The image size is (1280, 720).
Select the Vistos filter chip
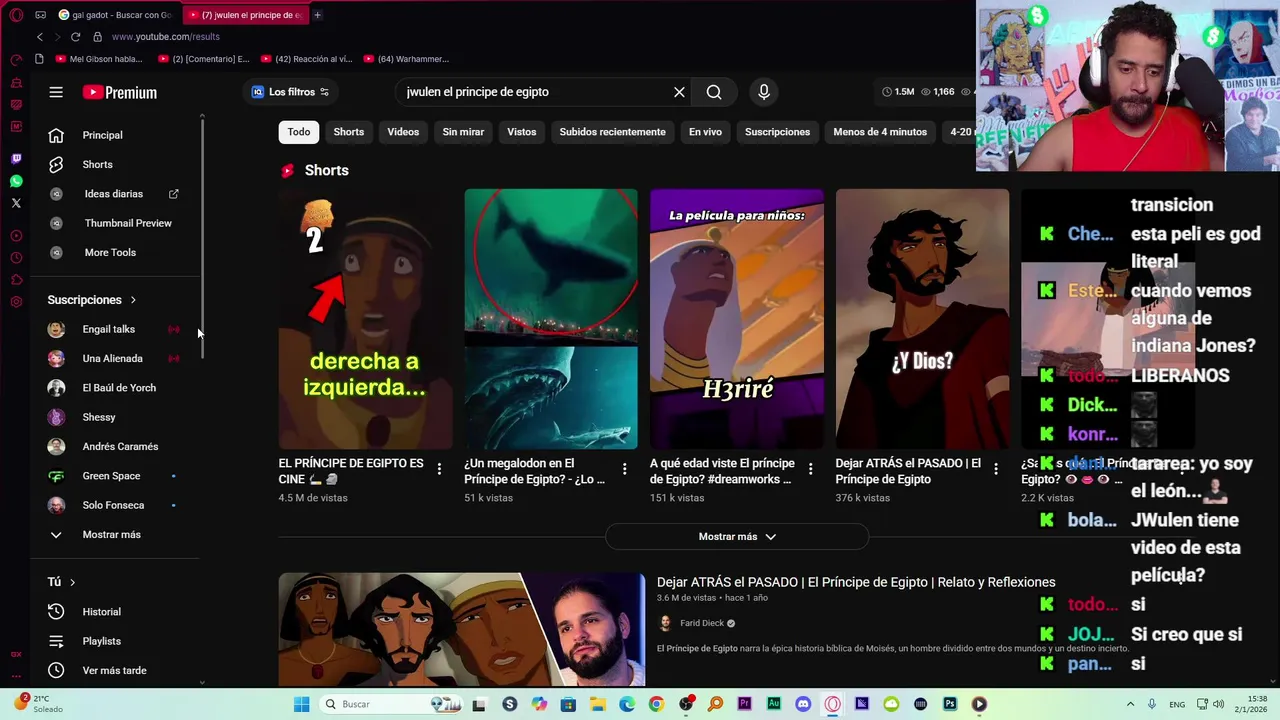[x=521, y=132]
